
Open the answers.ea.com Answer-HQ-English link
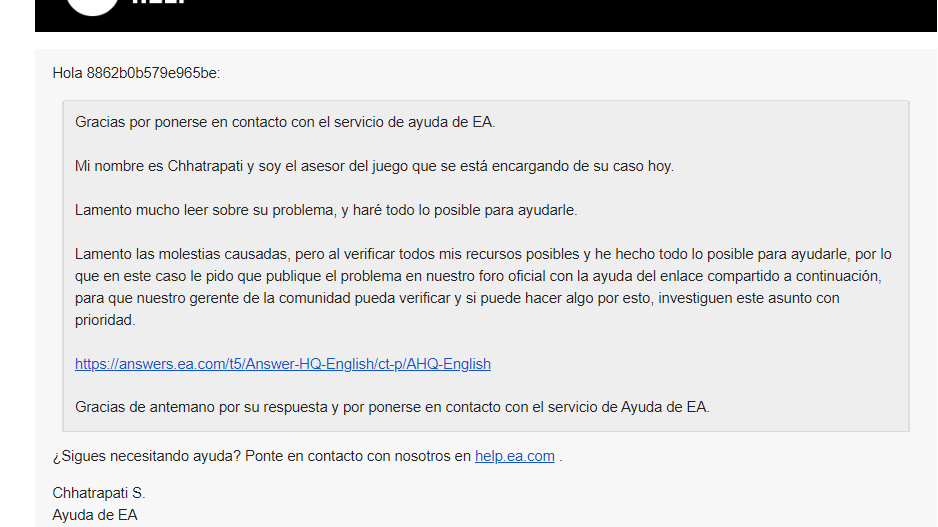[x=282, y=364]
